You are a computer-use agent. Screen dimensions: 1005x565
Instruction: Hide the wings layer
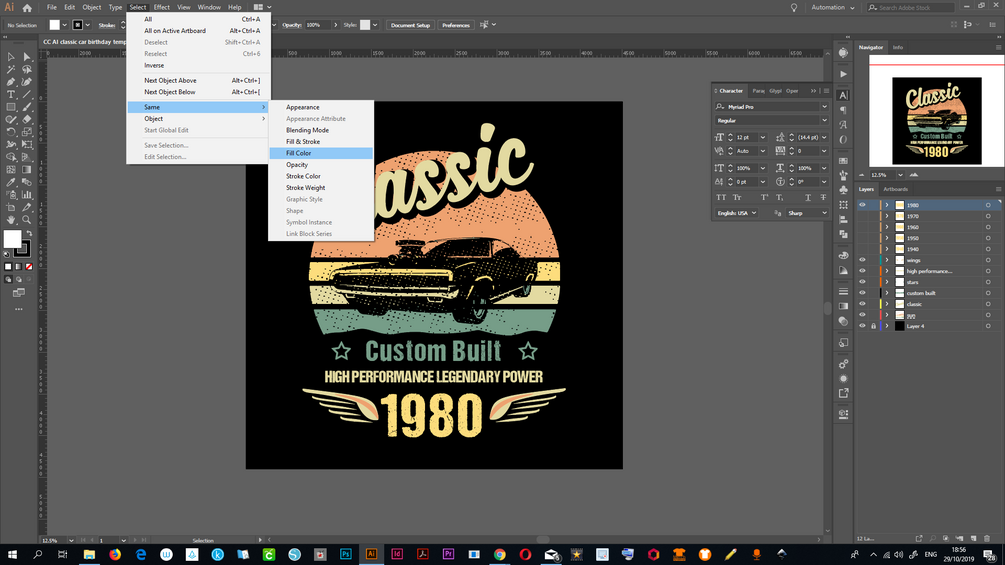862,260
